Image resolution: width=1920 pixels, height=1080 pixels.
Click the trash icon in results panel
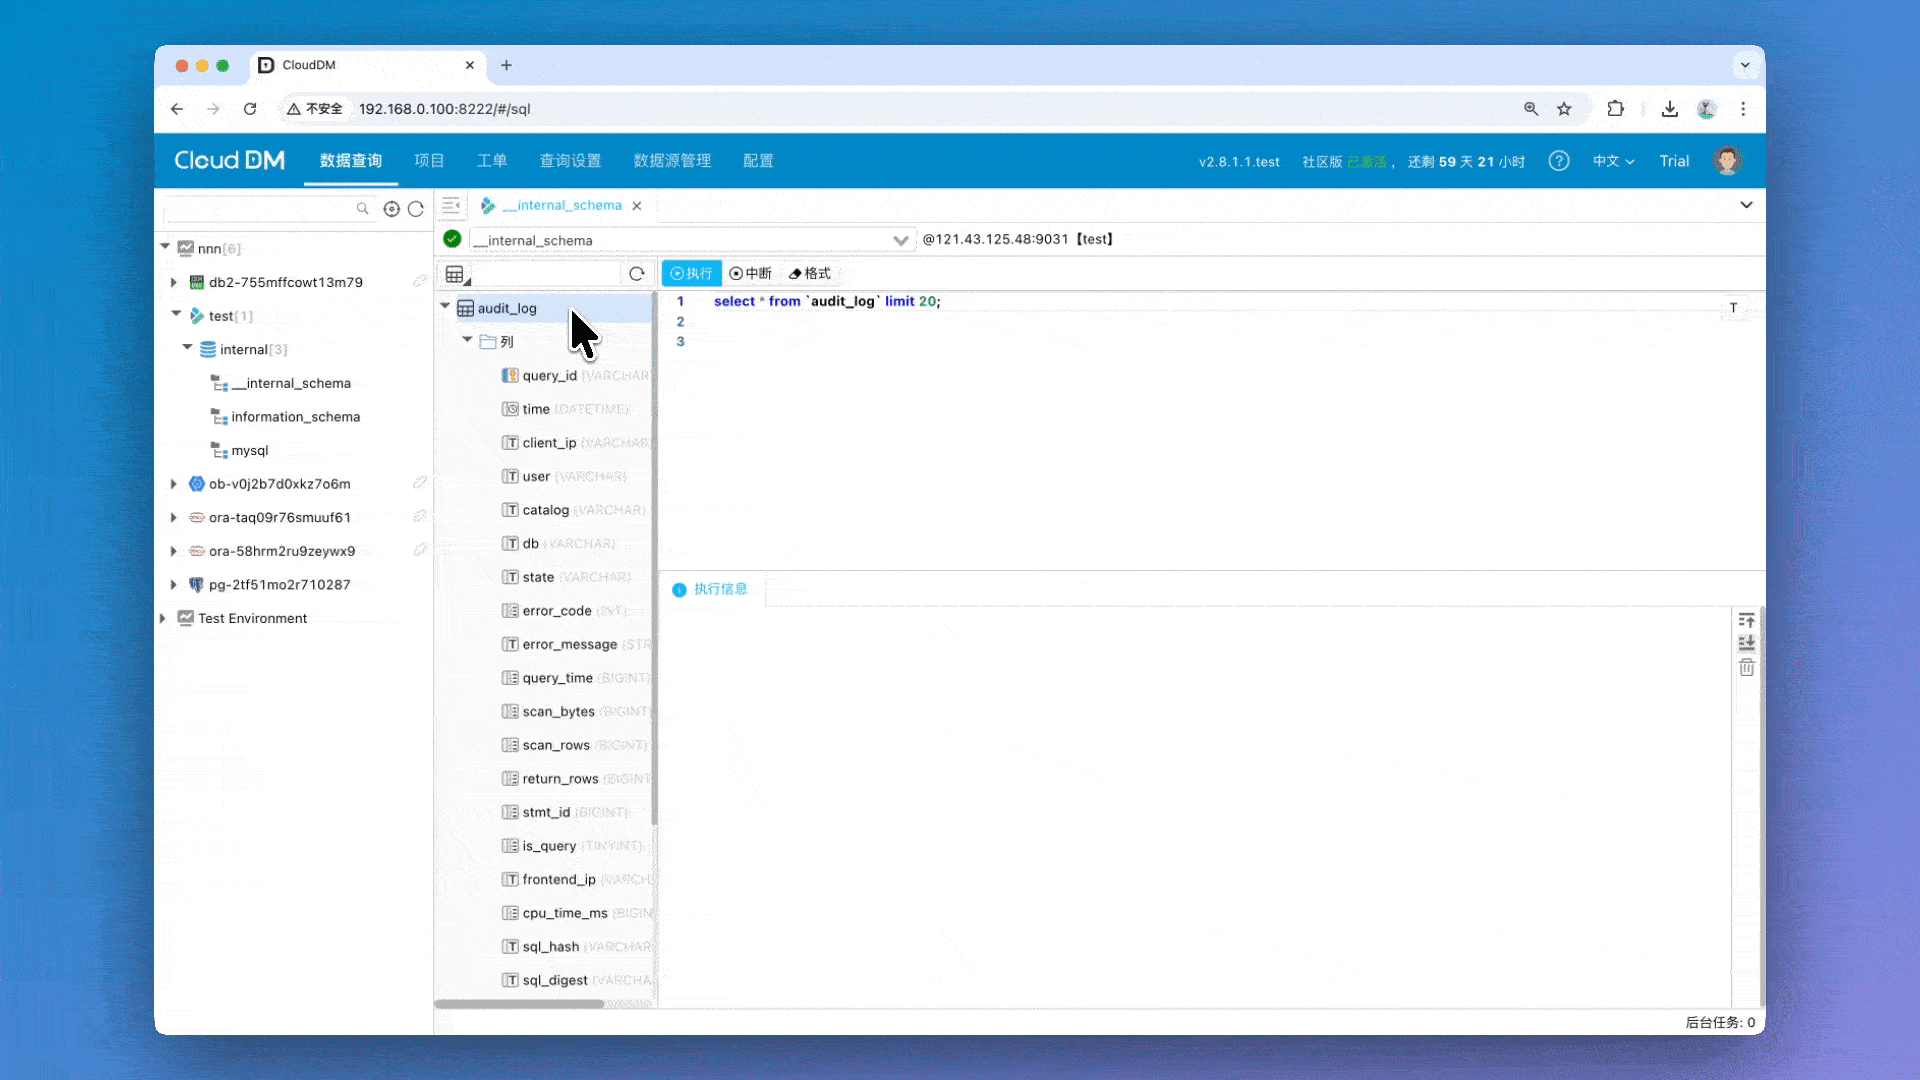tap(1746, 667)
